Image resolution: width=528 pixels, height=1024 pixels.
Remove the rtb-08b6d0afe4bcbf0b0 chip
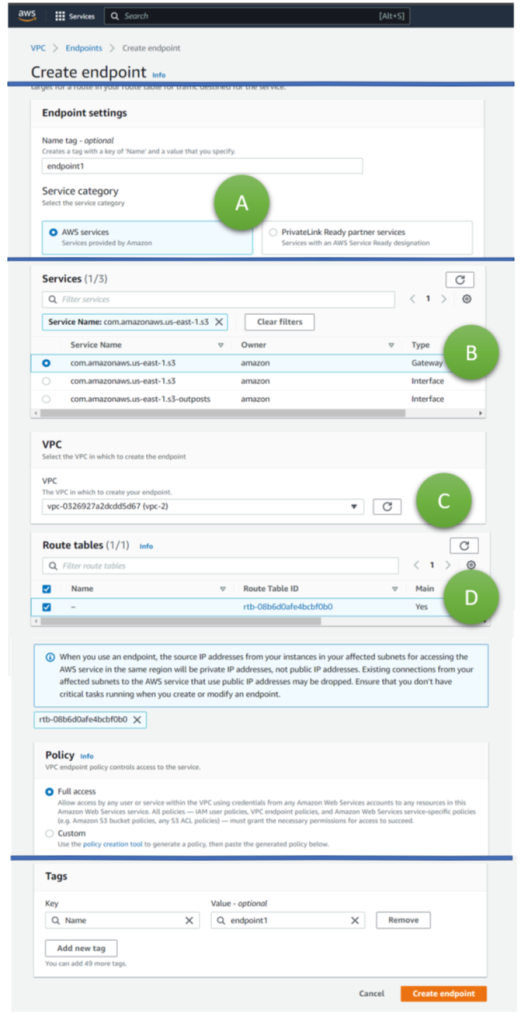(137, 719)
